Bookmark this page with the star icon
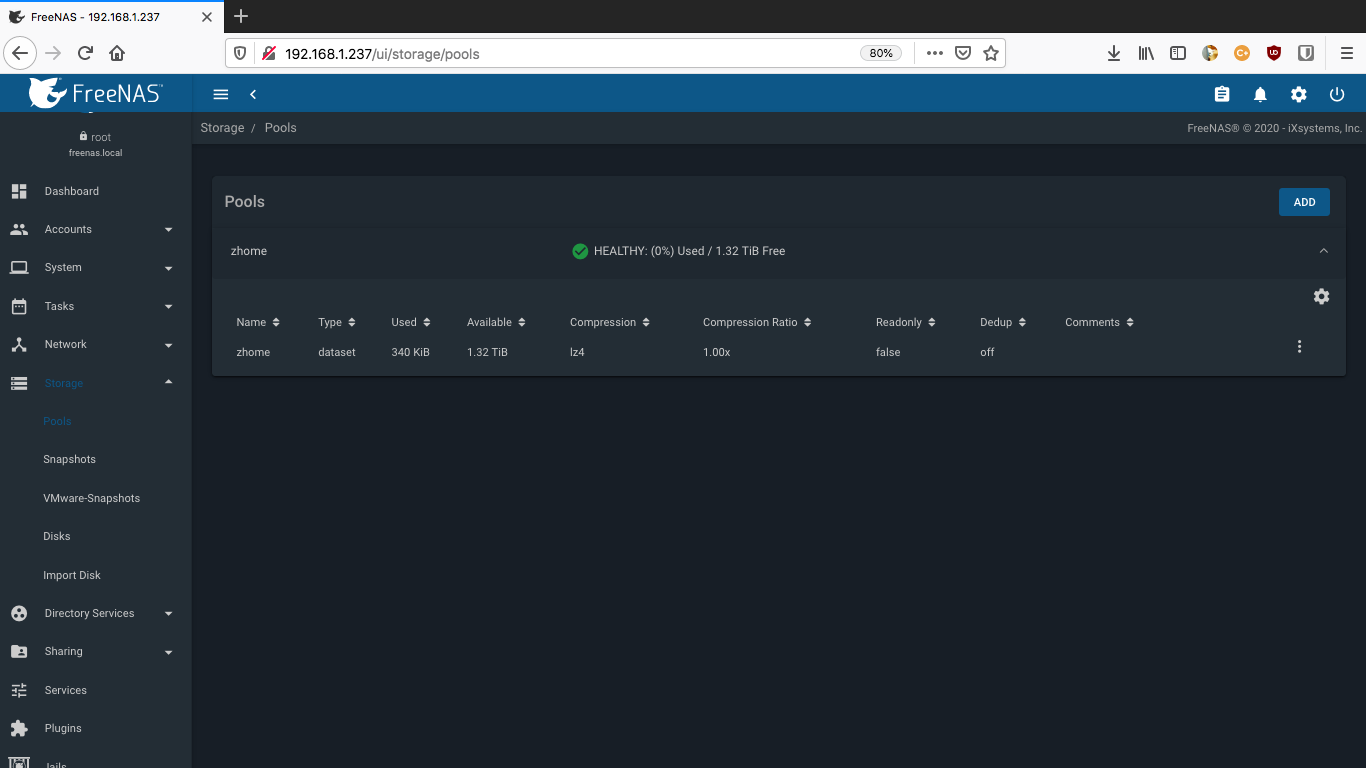This screenshot has width=1366, height=768. [x=991, y=53]
